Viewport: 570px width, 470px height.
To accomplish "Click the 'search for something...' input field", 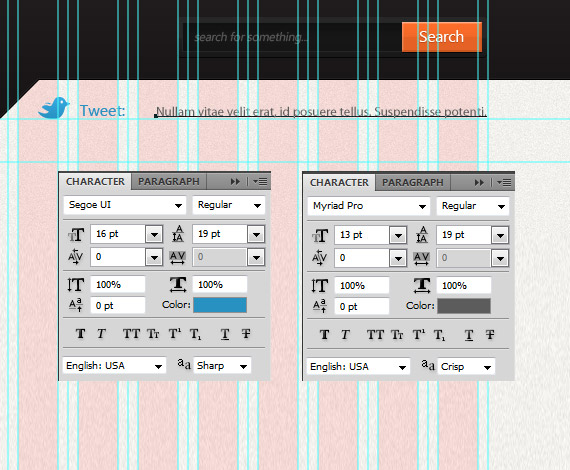I will (292, 37).
